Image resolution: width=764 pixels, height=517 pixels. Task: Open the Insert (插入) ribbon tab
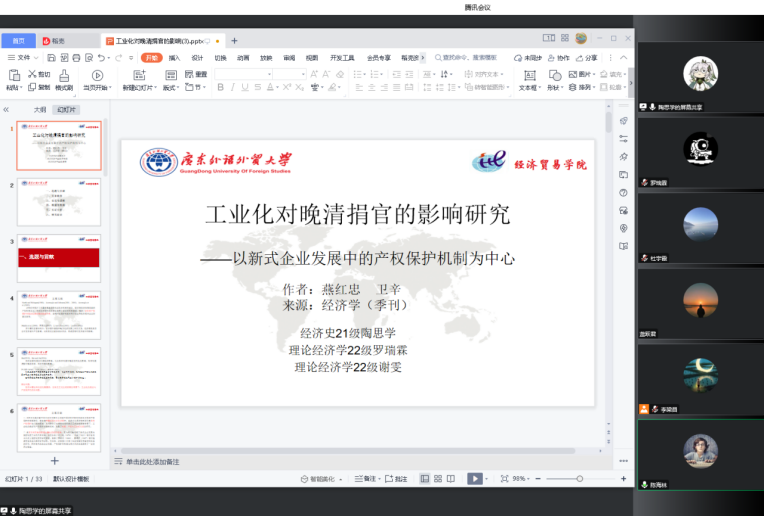(x=174, y=58)
